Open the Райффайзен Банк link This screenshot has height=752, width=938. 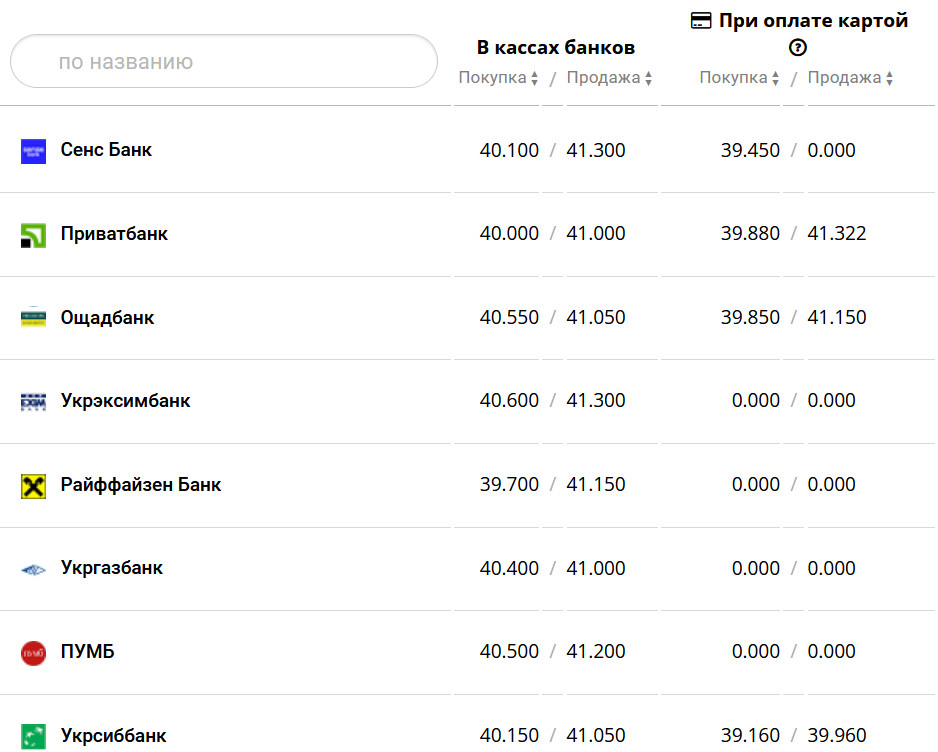[141, 485]
